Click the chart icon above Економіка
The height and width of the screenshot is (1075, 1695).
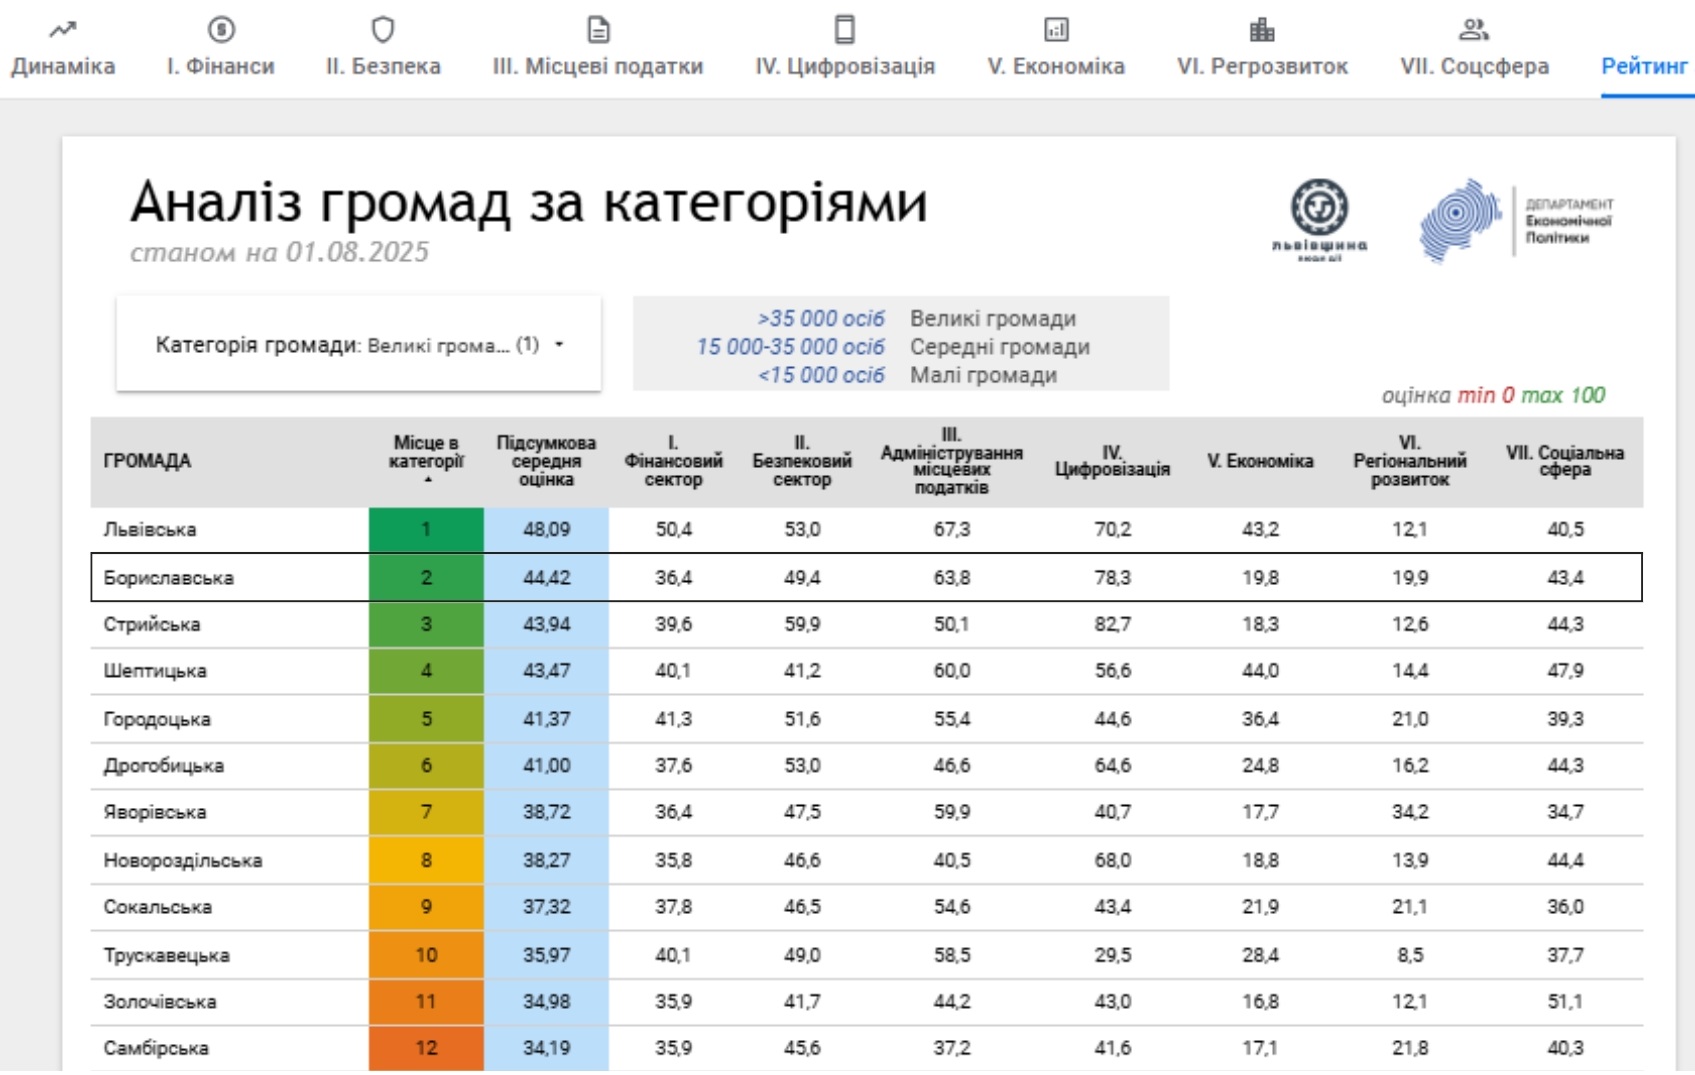click(x=1056, y=29)
